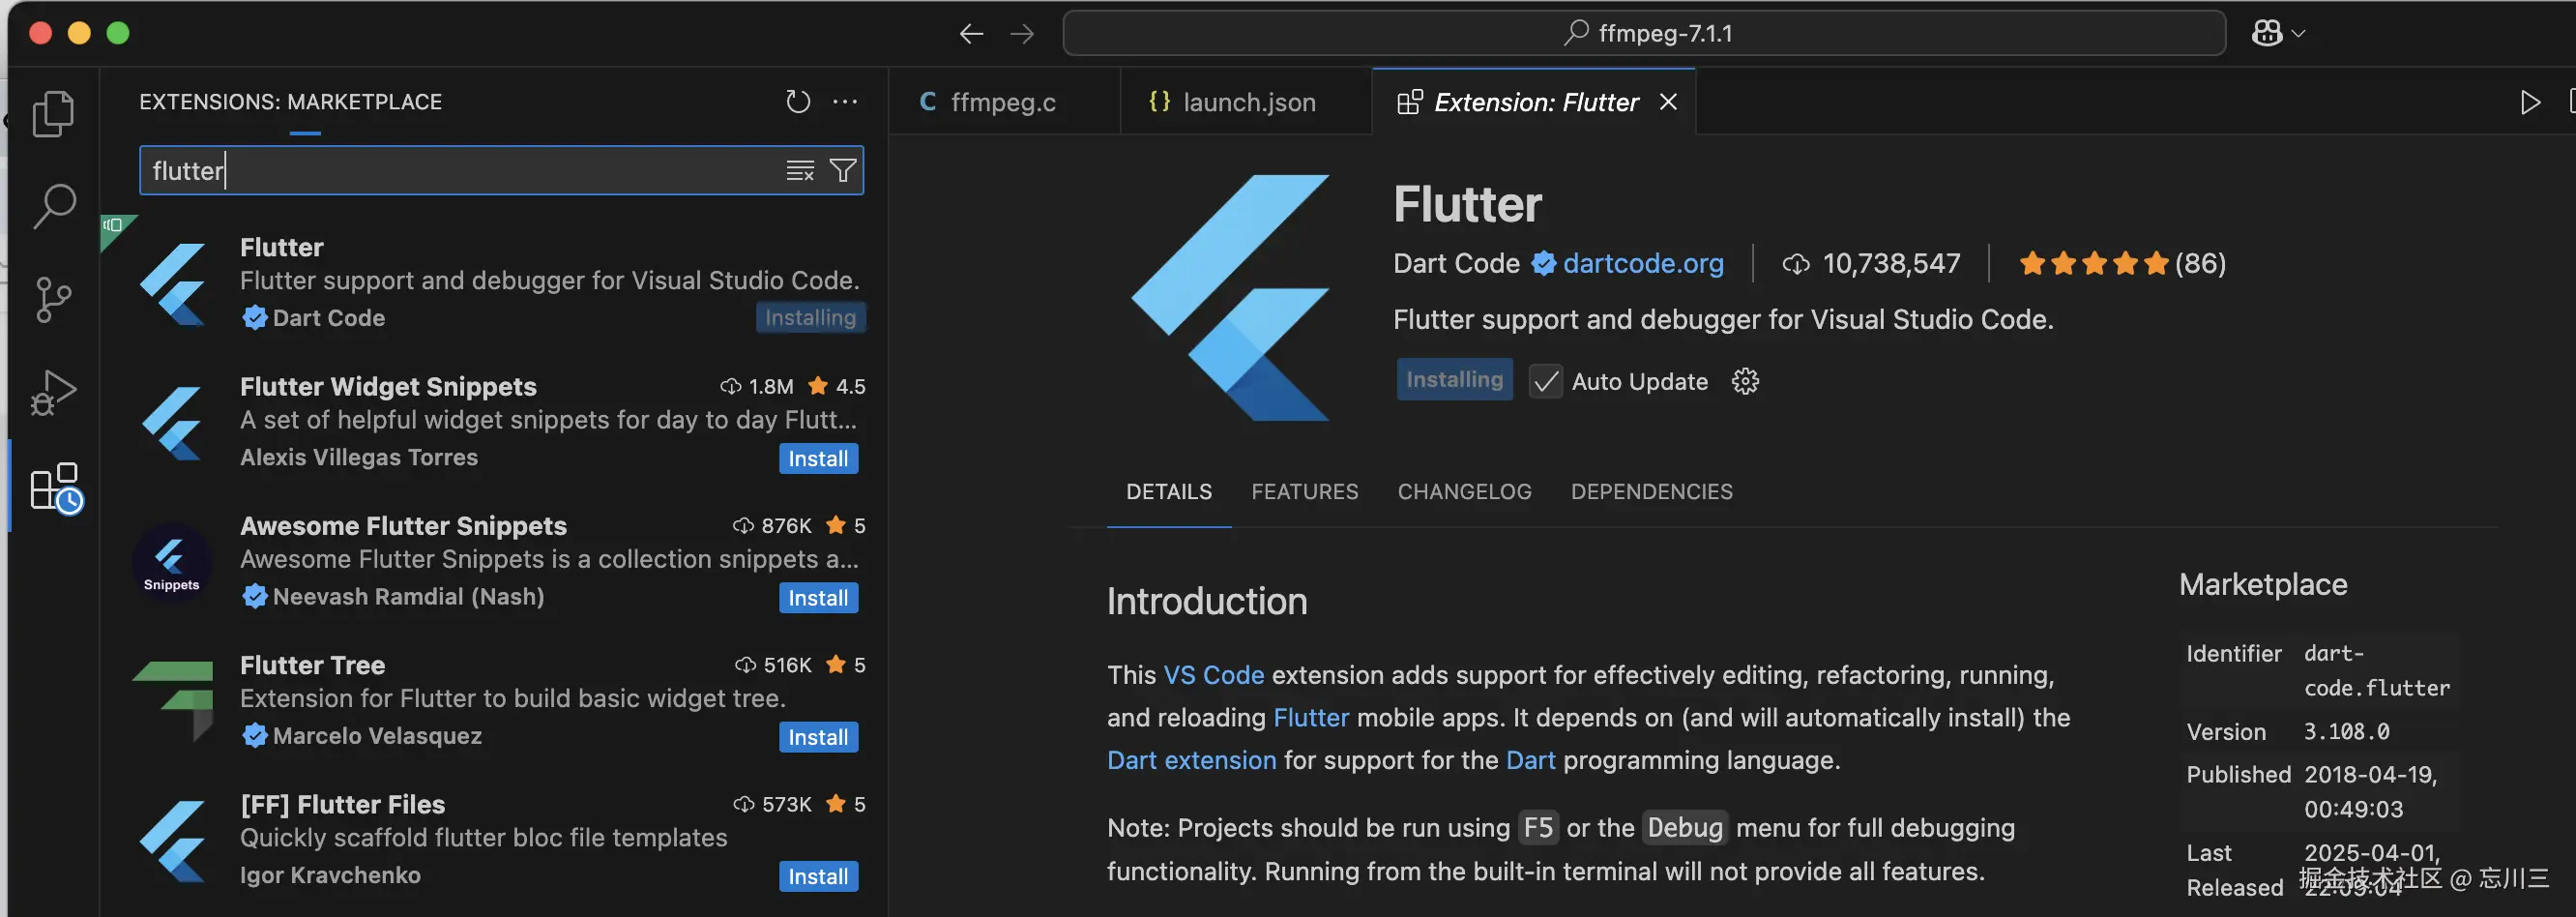
Task: Open the Run and Debug view
Action: 54,392
